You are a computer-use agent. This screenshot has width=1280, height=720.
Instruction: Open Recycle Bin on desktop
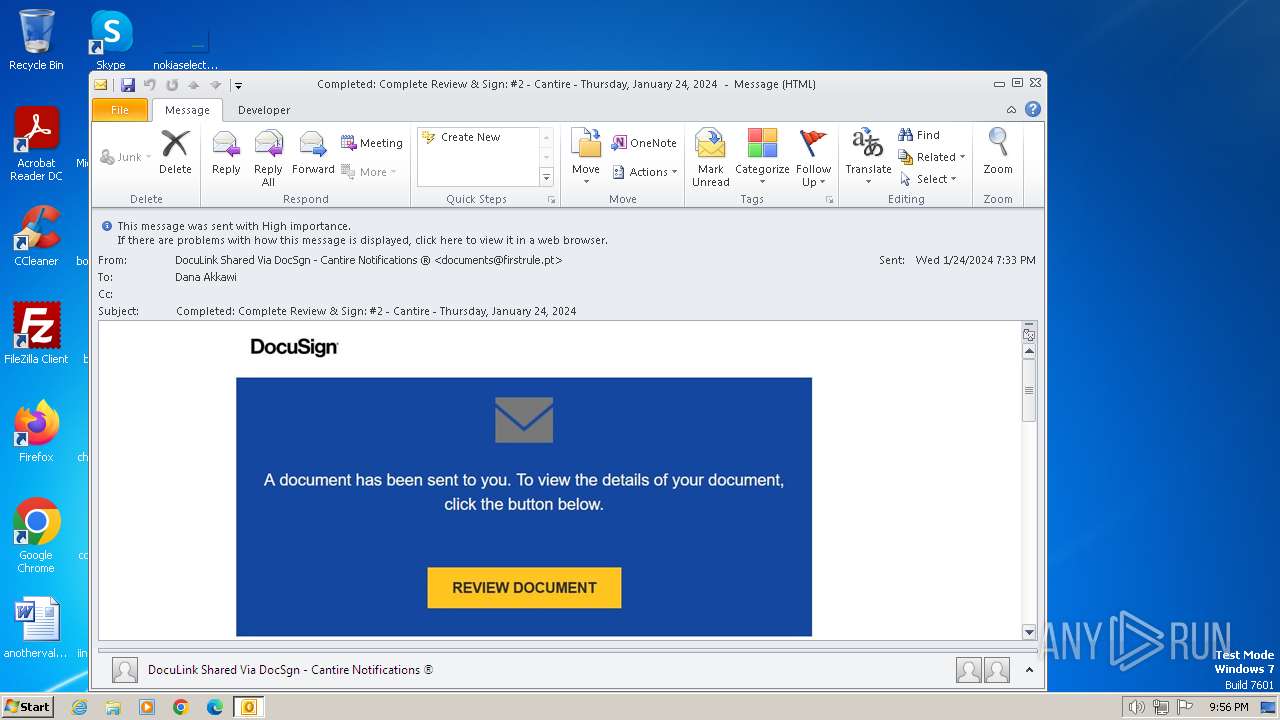(x=36, y=40)
